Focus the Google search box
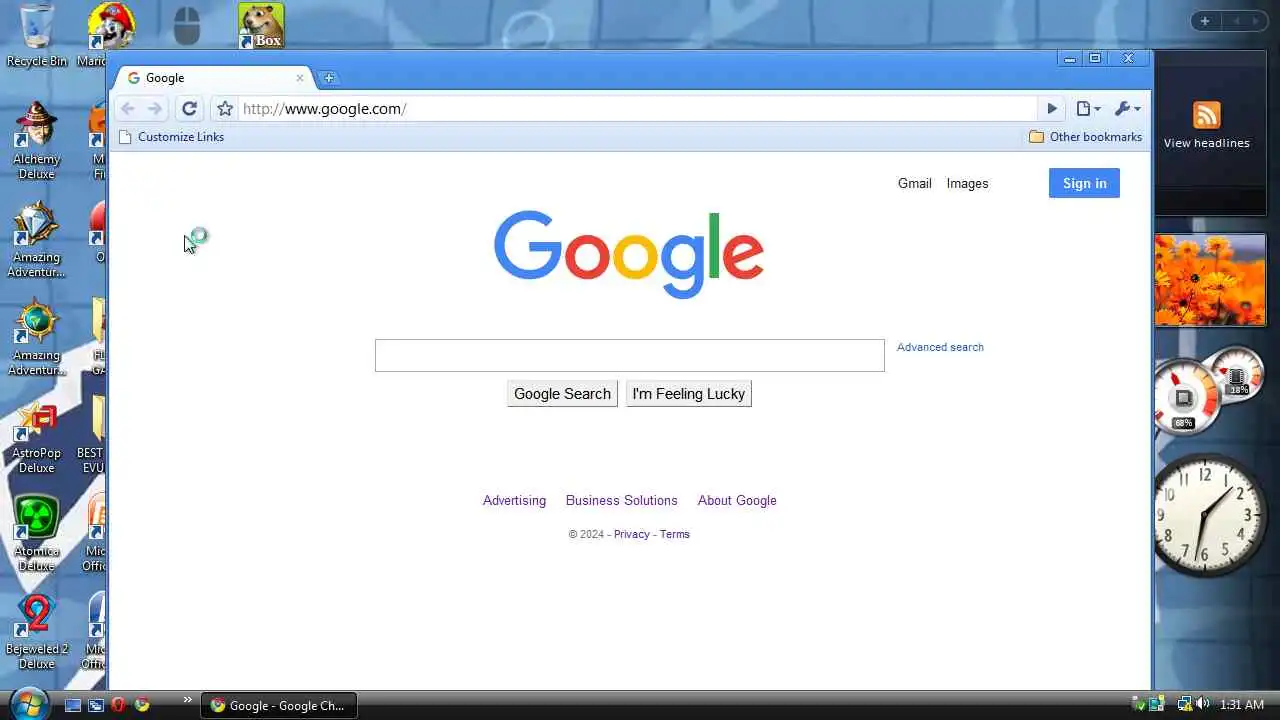 (x=630, y=355)
